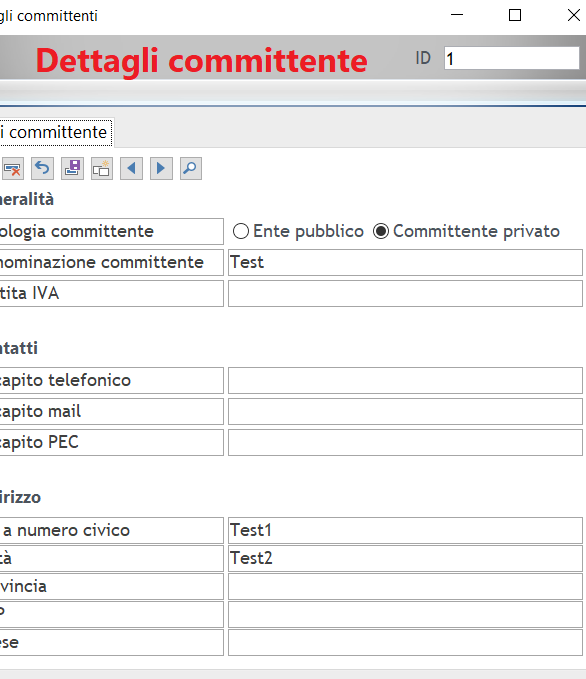The image size is (586, 679).
Task: Click the empty provincia input field
Action: [x=405, y=587]
